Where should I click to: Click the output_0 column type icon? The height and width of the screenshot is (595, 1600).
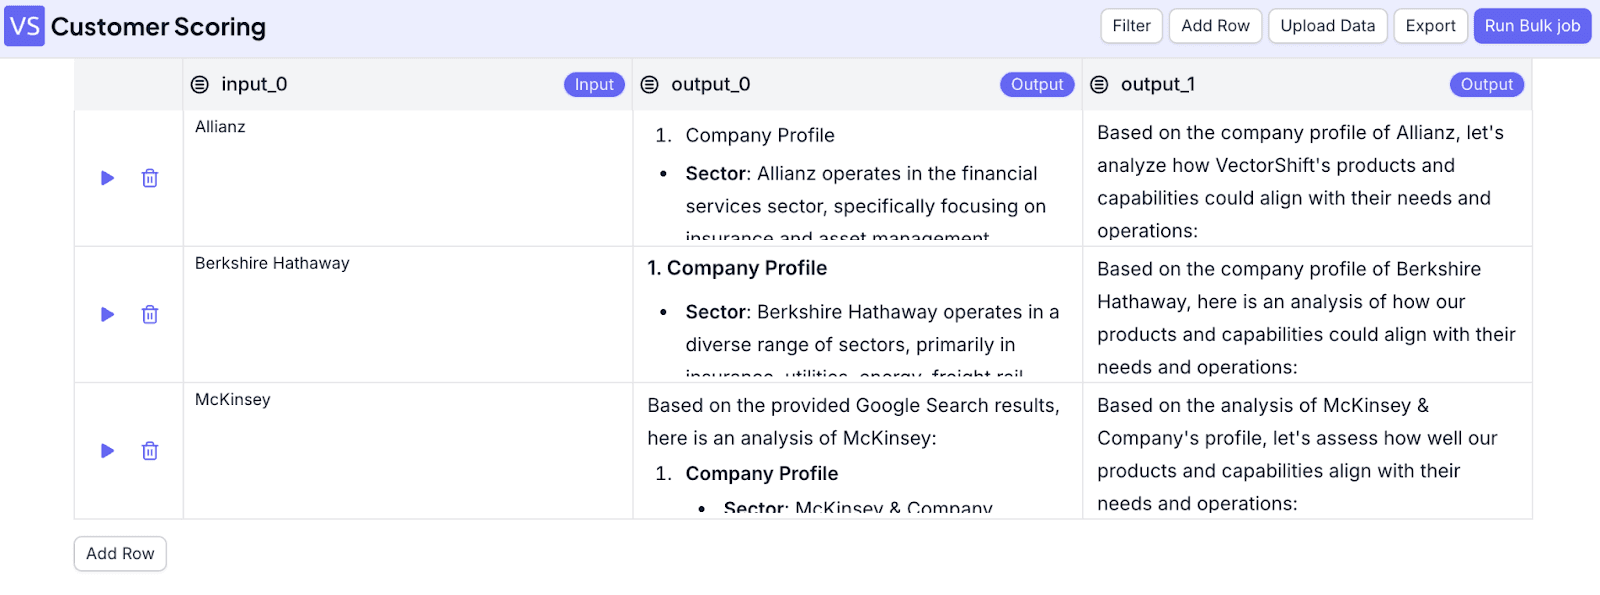(650, 85)
